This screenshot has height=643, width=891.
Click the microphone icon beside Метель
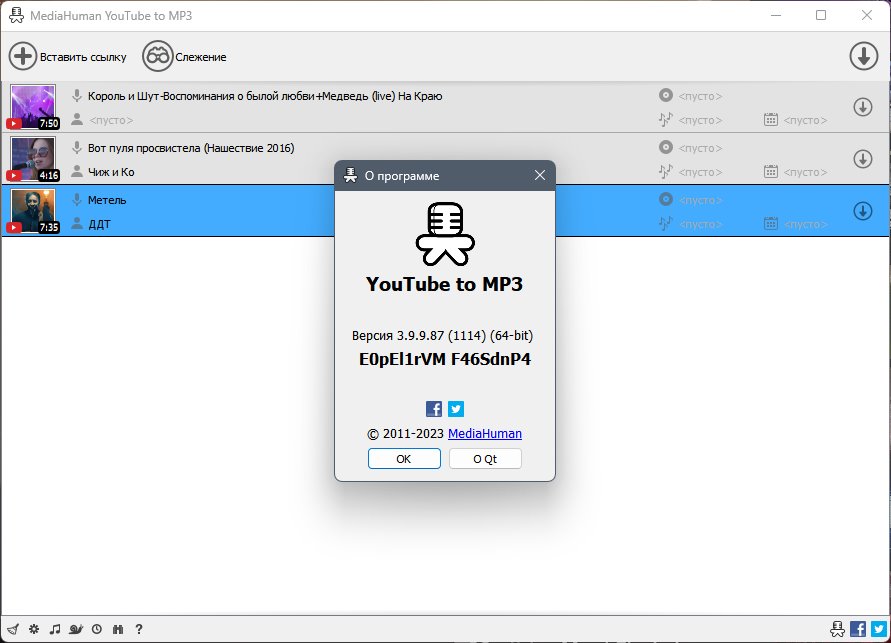point(77,200)
